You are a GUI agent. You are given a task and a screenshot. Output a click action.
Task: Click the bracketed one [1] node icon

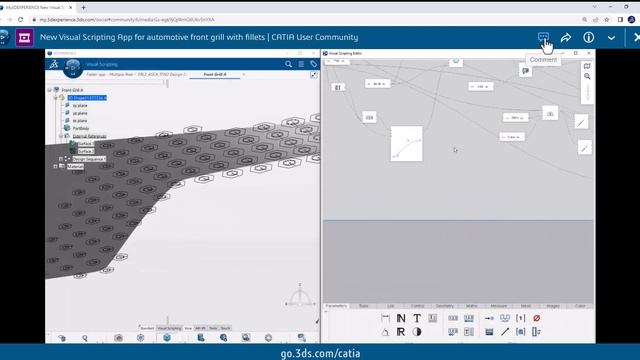(521, 318)
